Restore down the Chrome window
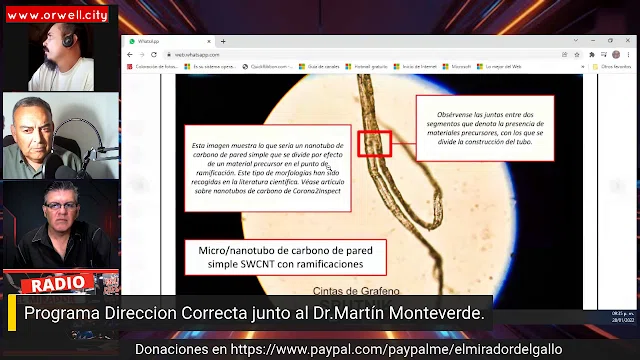The image size is (640, 360). pyautogui.click(x=611, y=40)
